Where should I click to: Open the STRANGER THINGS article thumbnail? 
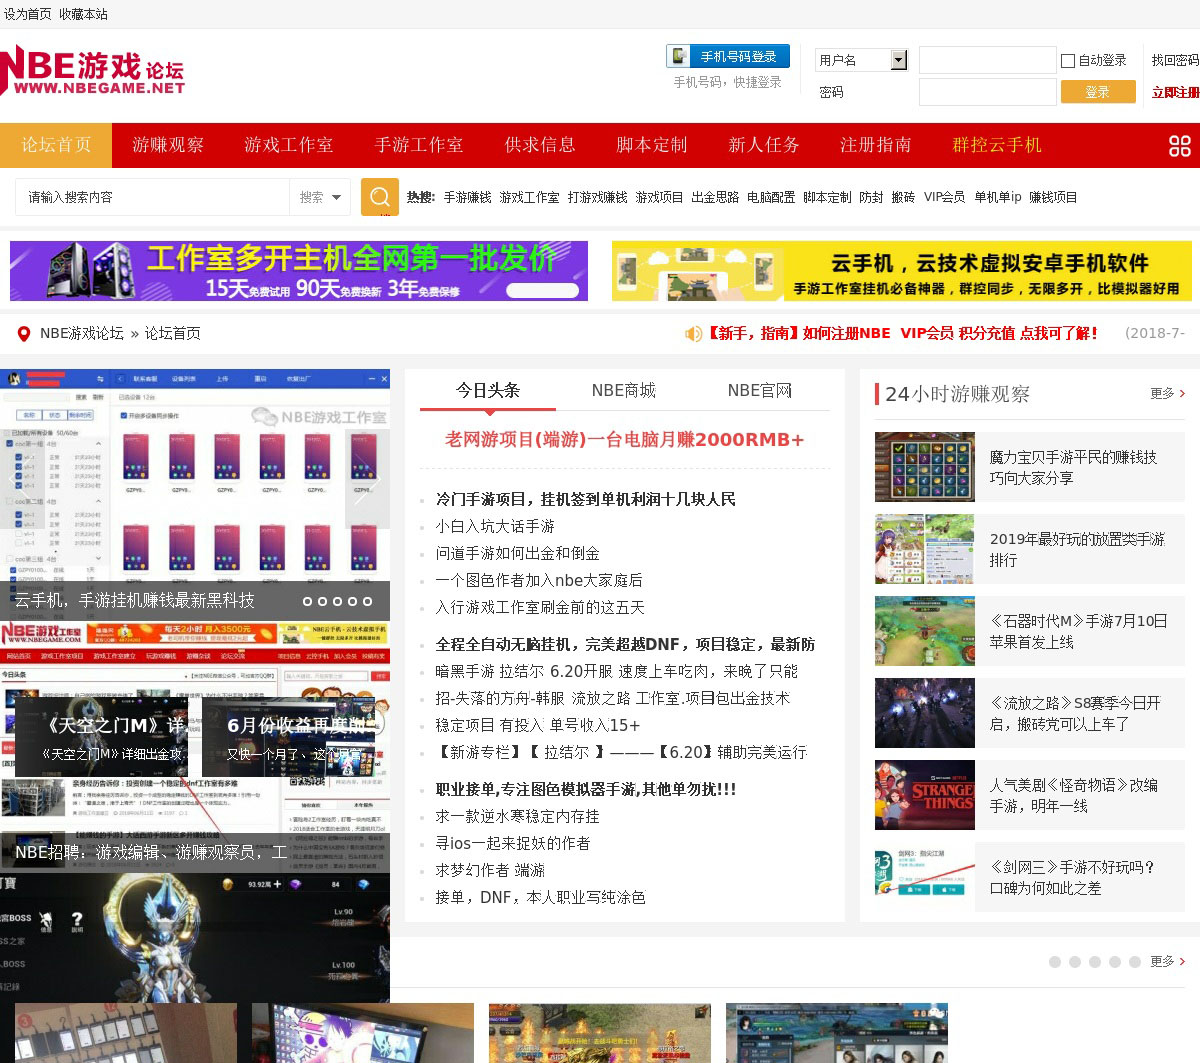(x=924, y=796)
